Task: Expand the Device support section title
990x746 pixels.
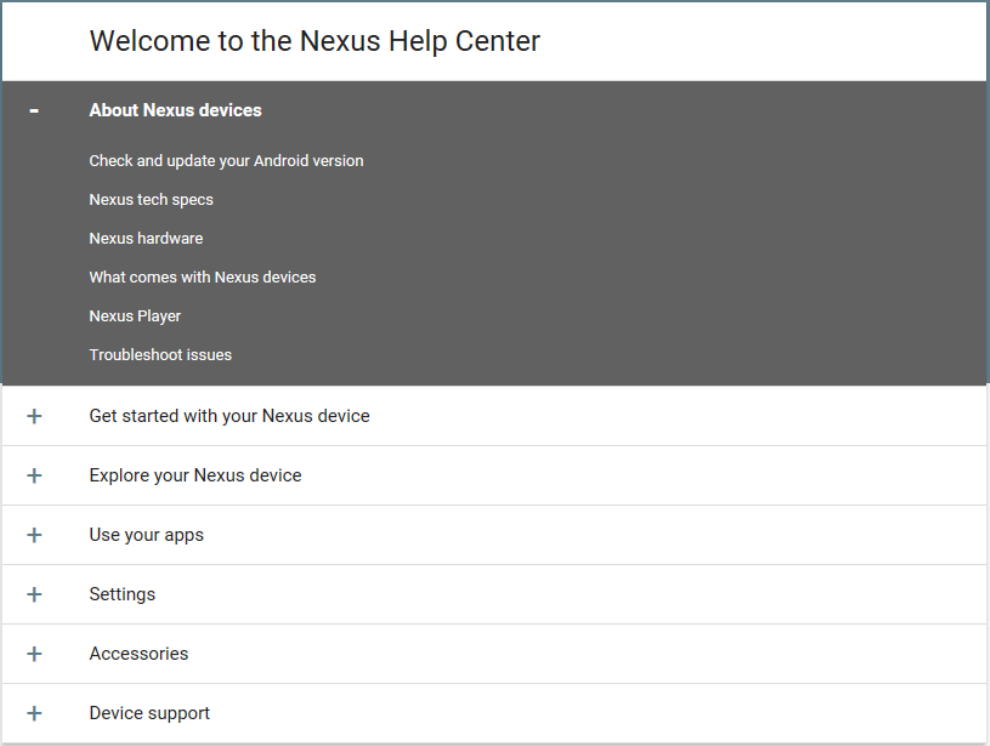Action: coord(149,713)
